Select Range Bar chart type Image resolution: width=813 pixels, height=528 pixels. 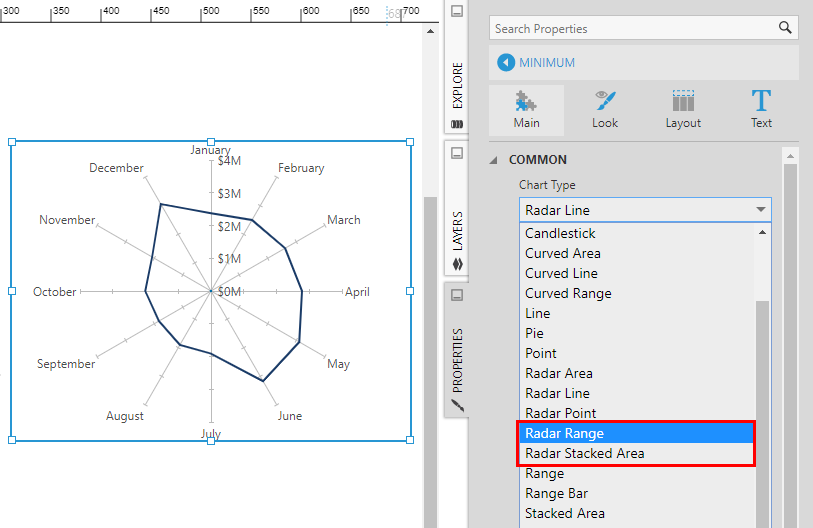coord(637,493)
